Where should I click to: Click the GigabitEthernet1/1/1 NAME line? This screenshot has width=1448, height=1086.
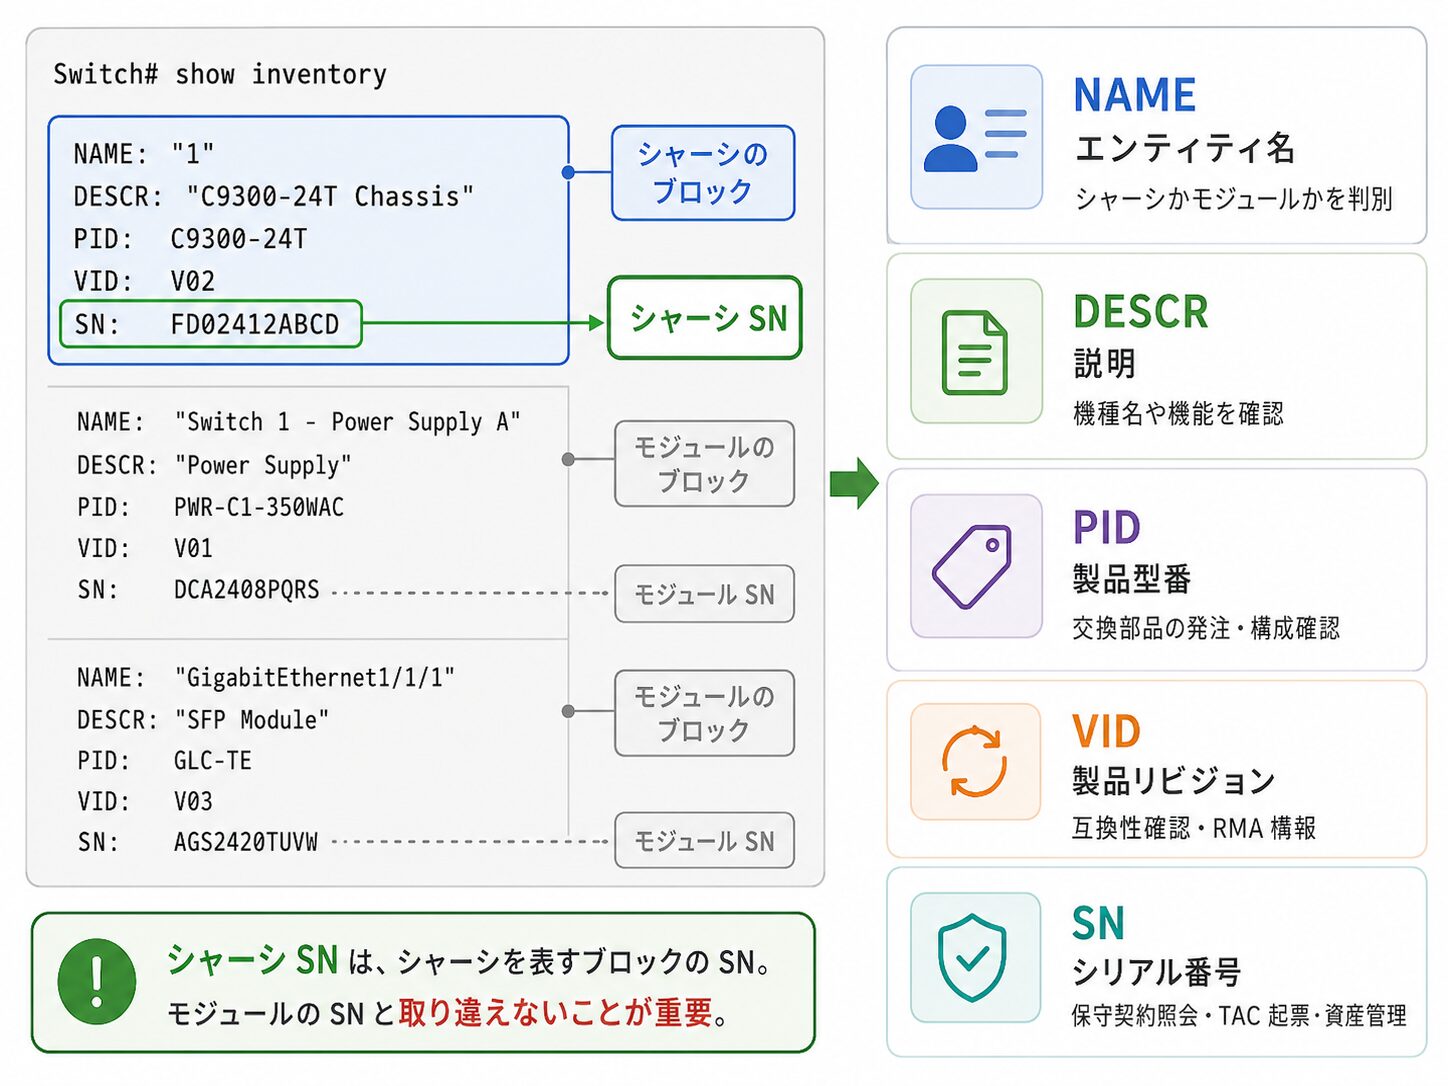[265, 677]
